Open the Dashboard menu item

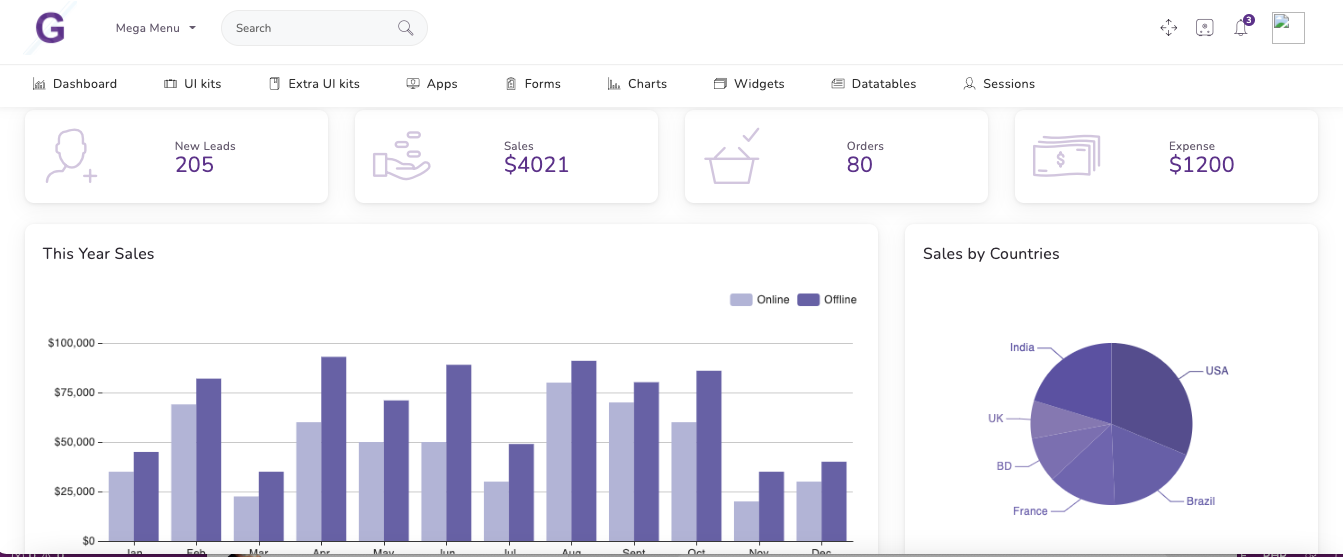pyautogui.click(x=75, y=84)
